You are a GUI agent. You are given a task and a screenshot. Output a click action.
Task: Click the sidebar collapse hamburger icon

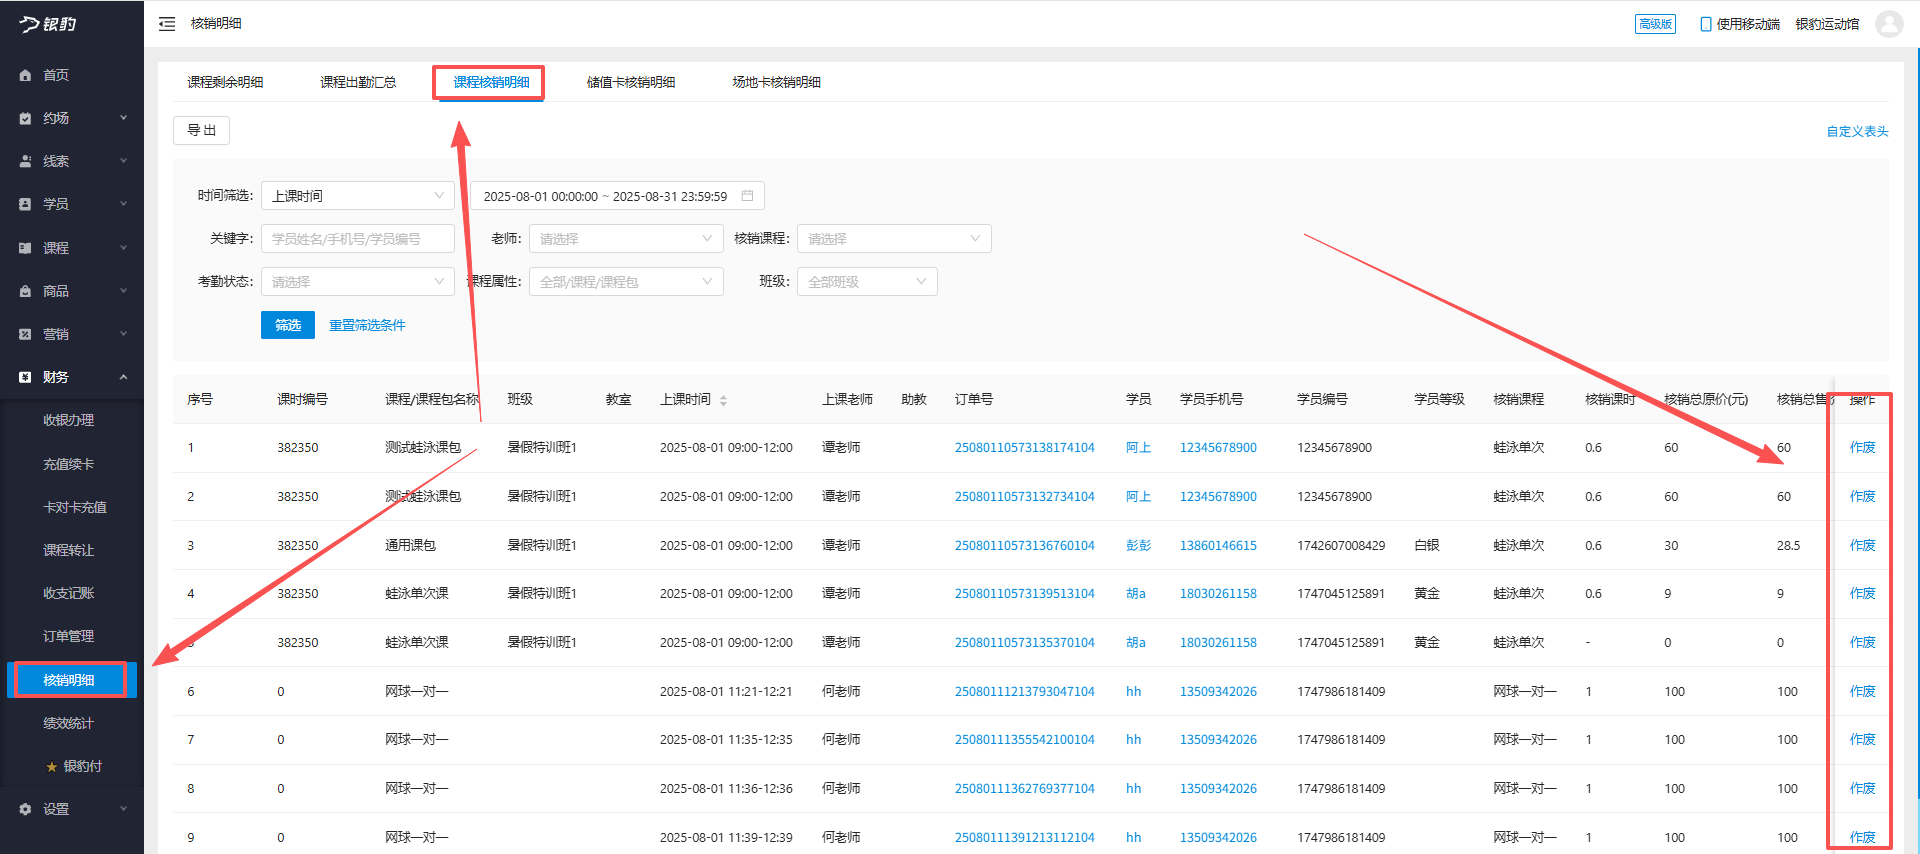(167, 24)
